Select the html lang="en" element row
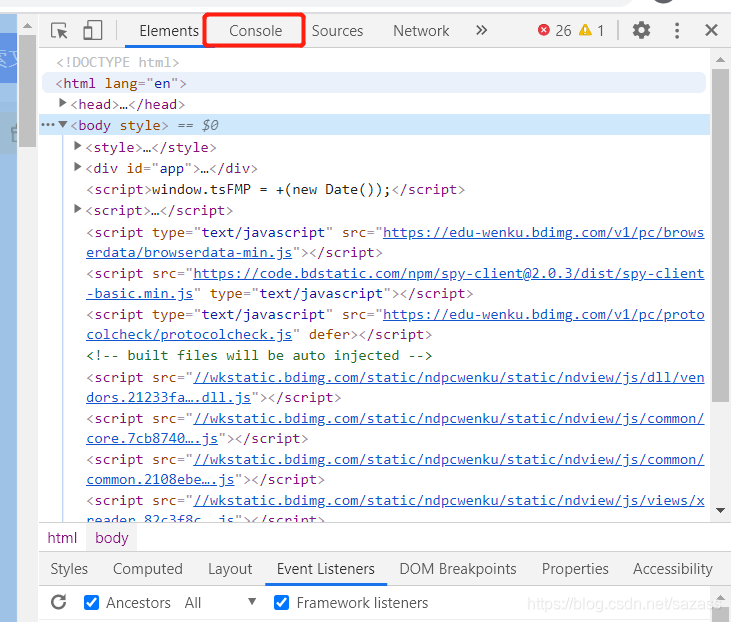Viewport: 731px width, 622px height. [374, 83]
